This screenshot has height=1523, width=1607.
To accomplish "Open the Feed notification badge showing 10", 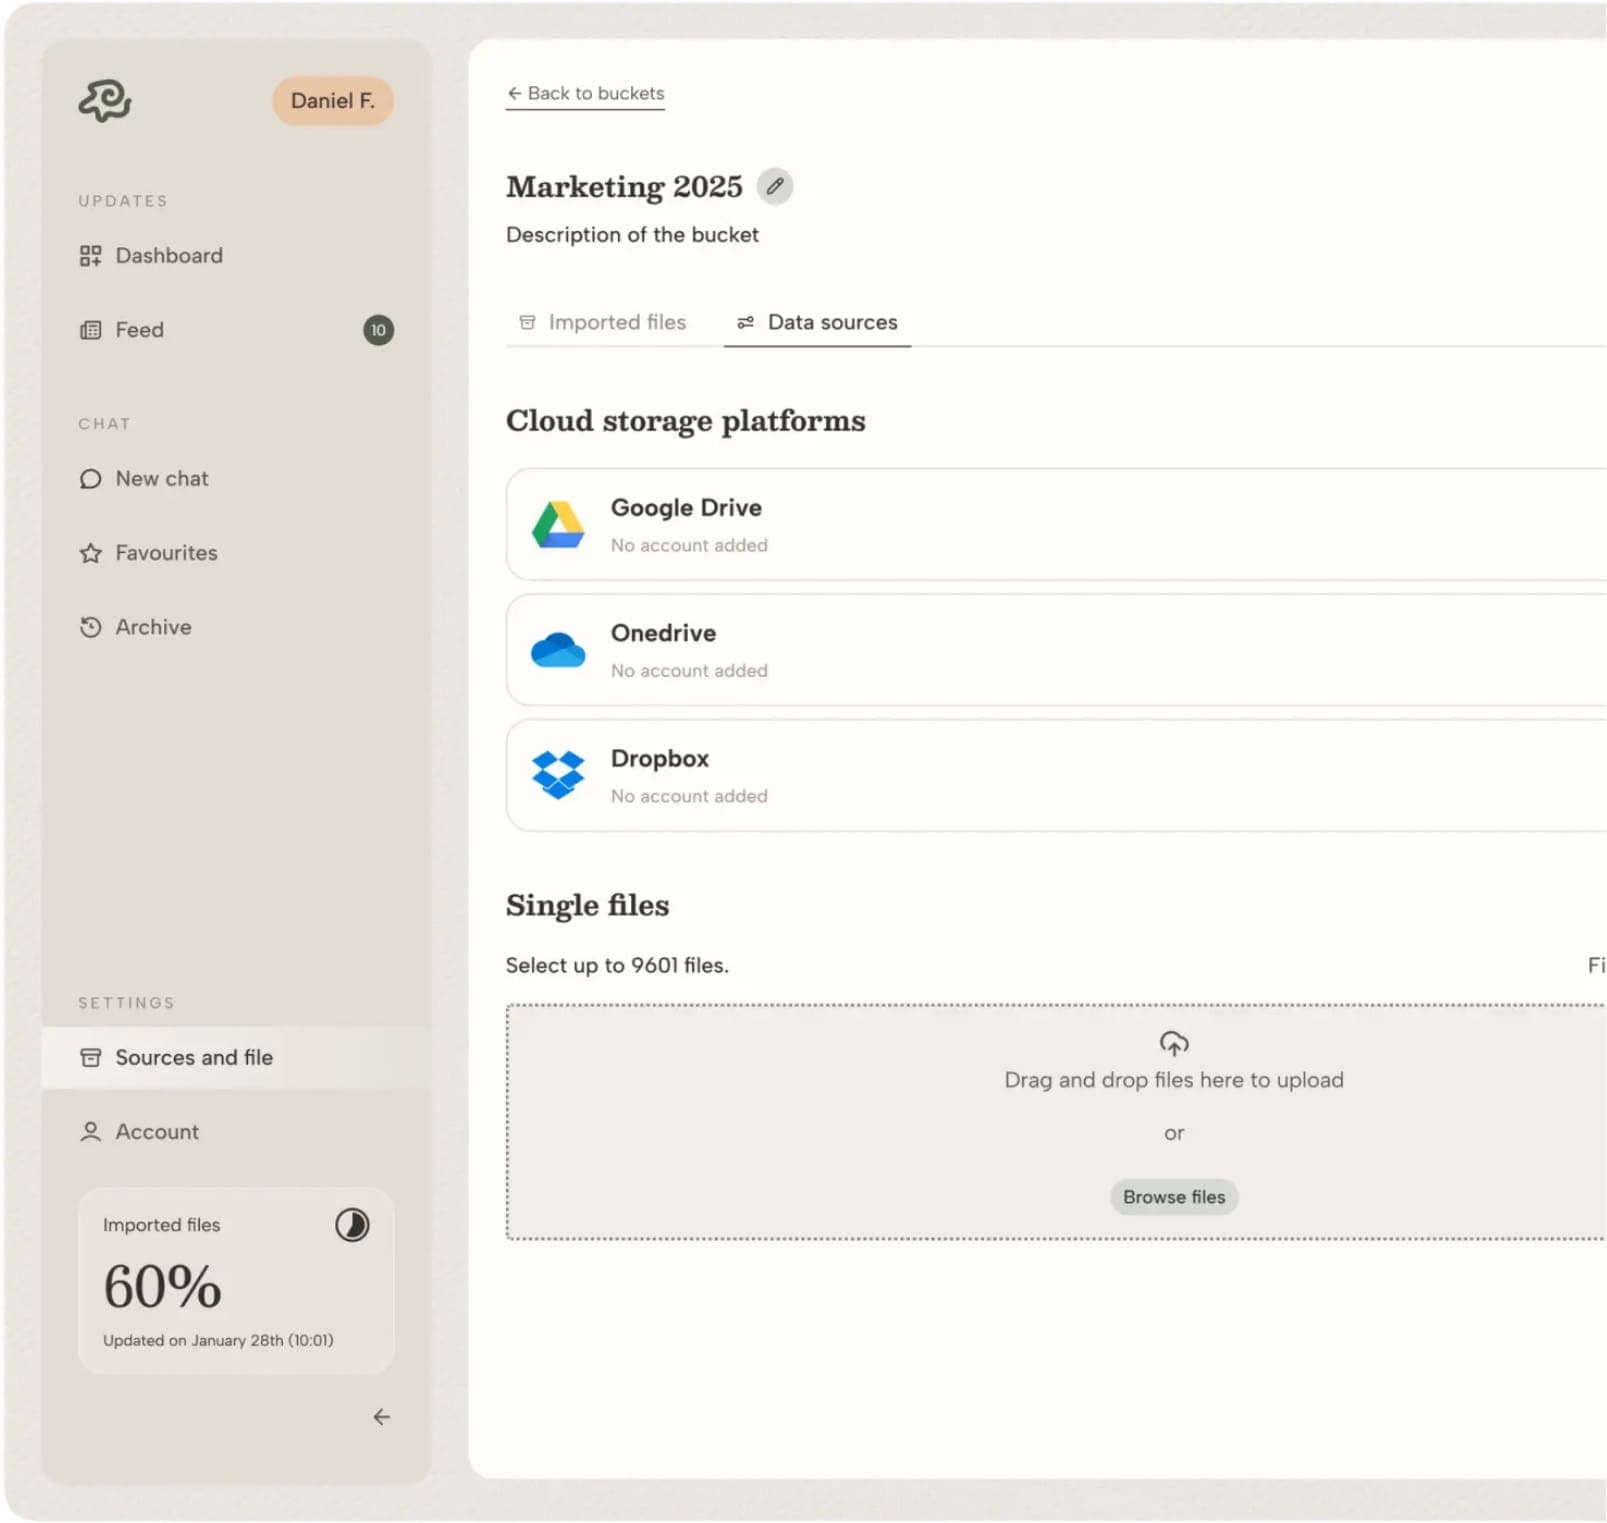I will coord(378,330).
